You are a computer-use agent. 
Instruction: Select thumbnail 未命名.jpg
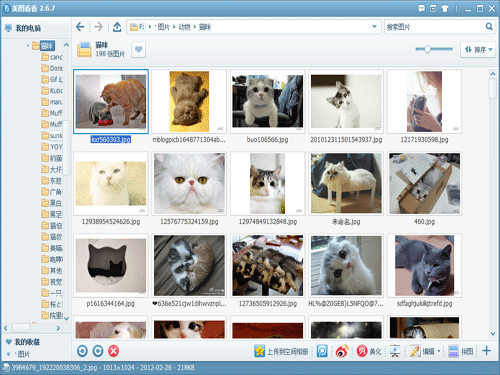[346, 183]
